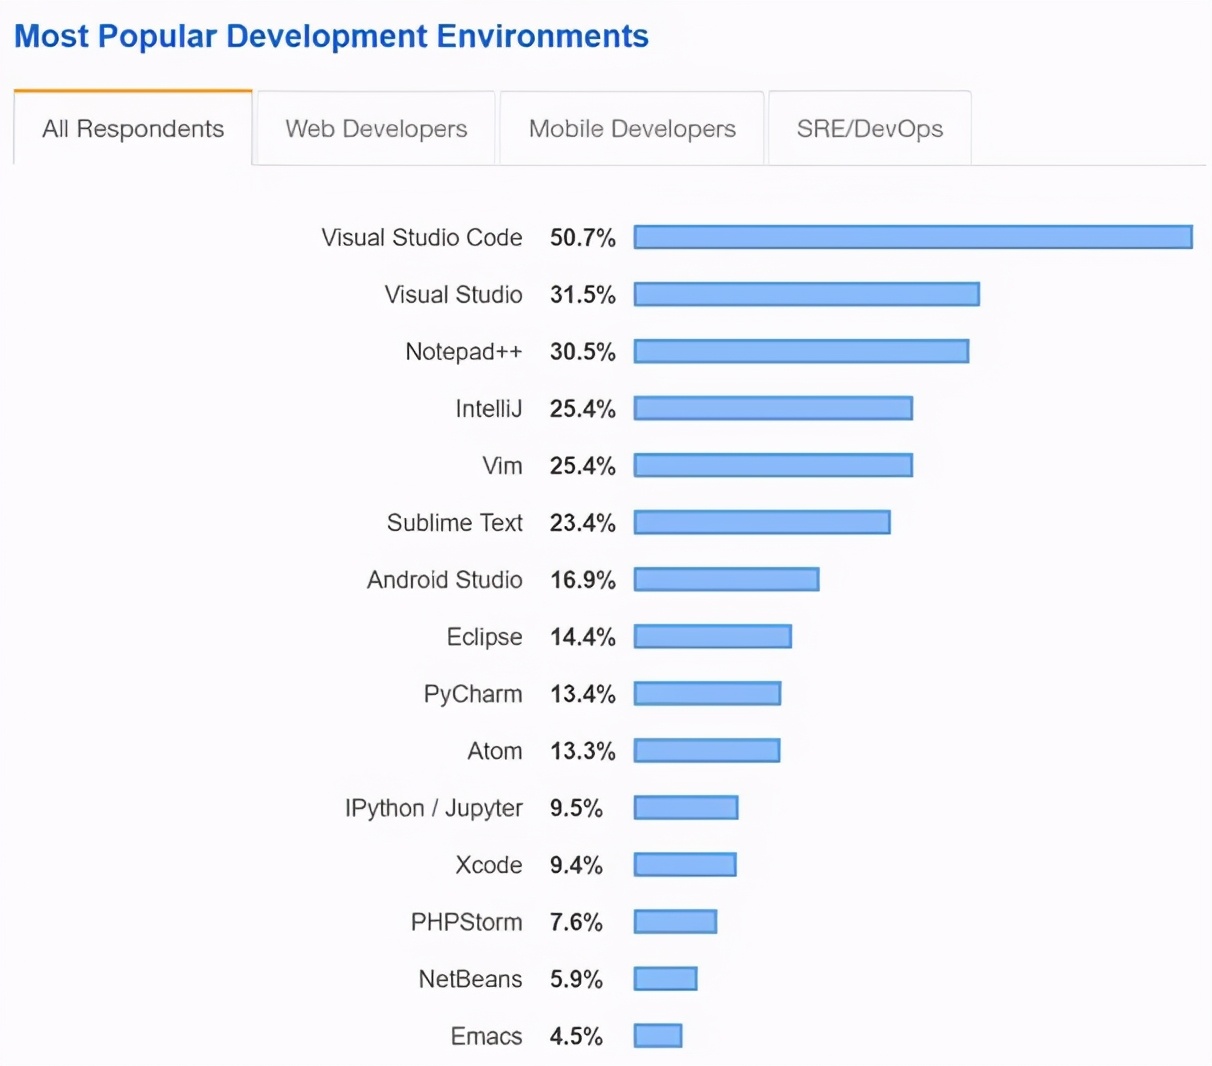The height and width of the screenshot is (1066, 1212).
Task: Click the Notepad++ bar
Action: pyautogui.click(x=801, y=351)
